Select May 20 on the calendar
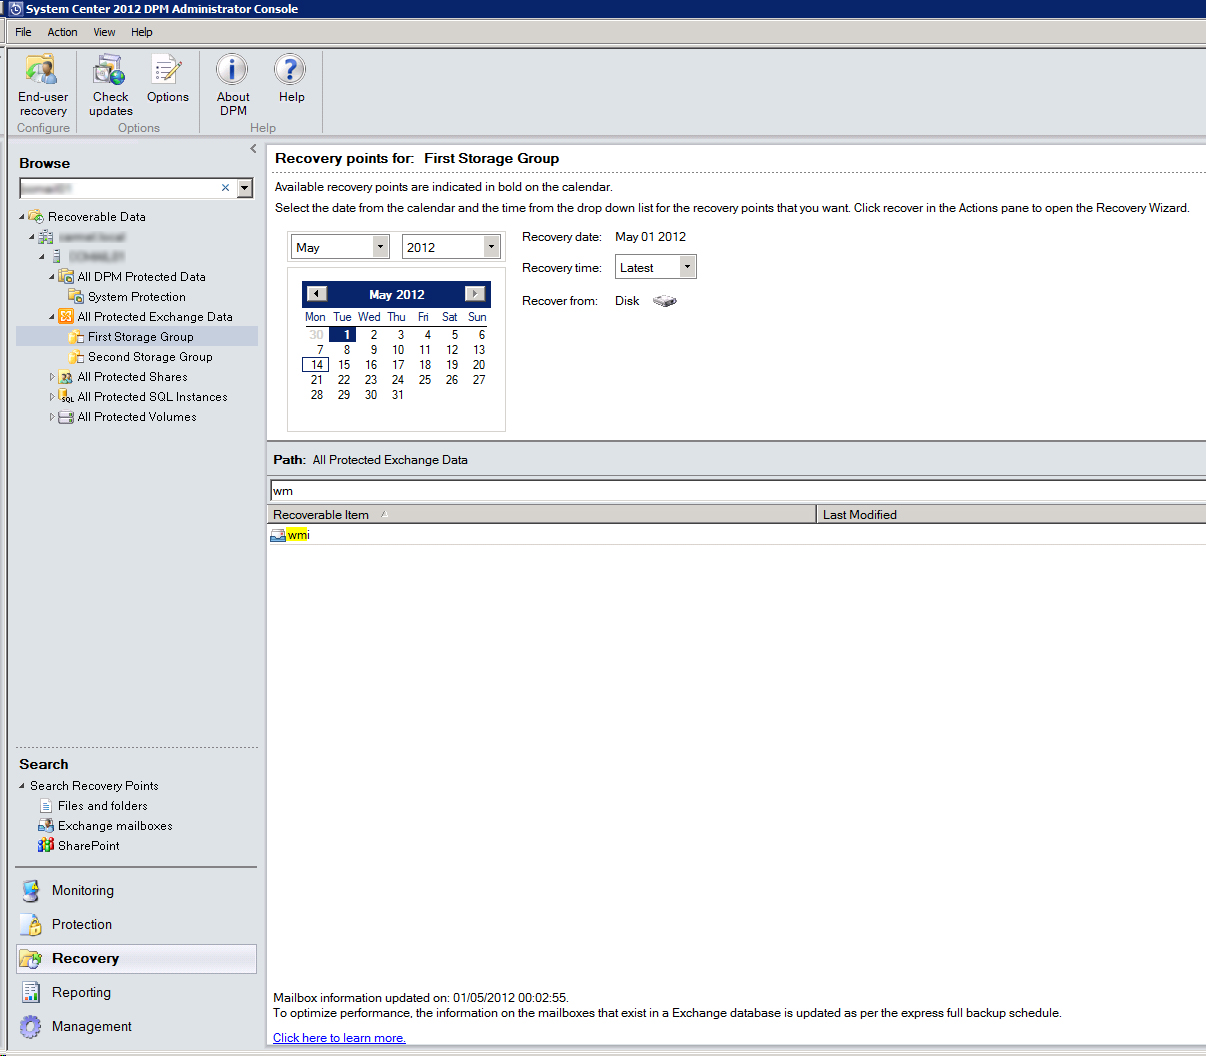The width and height of the screenshot is (1206, 1056). coord(478,364)
